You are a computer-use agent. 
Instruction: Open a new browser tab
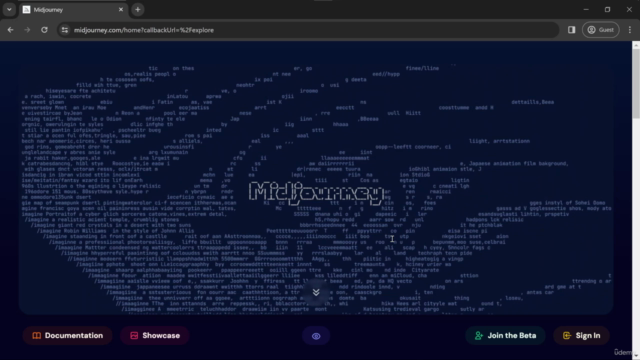(138, 9)
